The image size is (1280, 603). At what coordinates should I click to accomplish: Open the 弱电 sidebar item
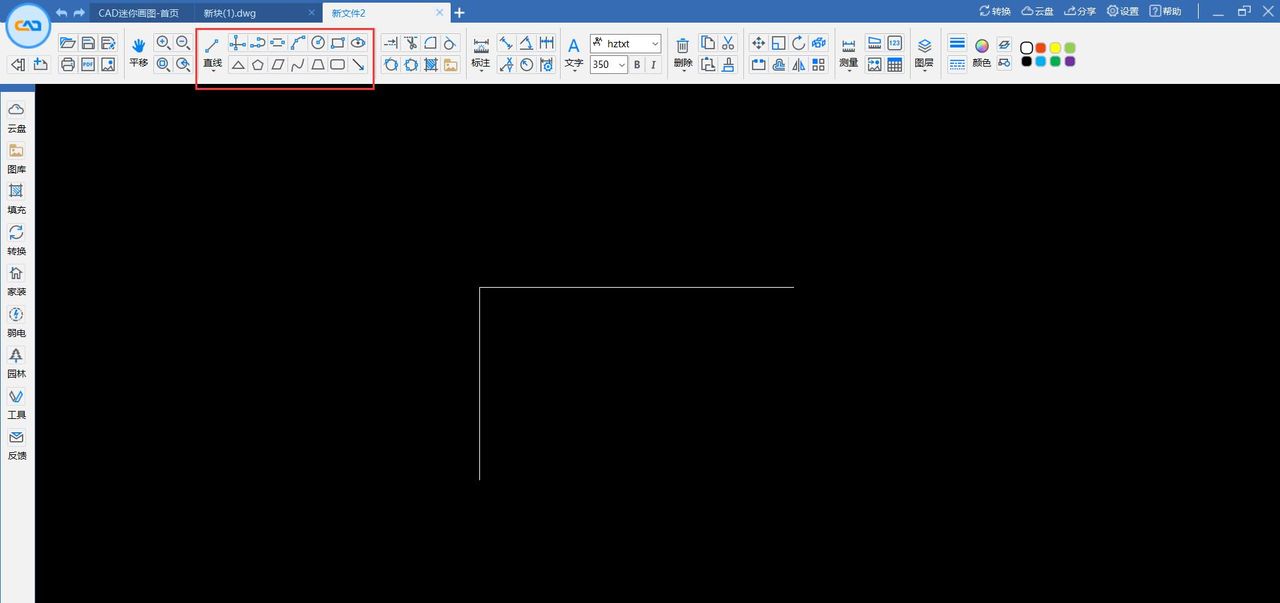(x=17, y=321)
